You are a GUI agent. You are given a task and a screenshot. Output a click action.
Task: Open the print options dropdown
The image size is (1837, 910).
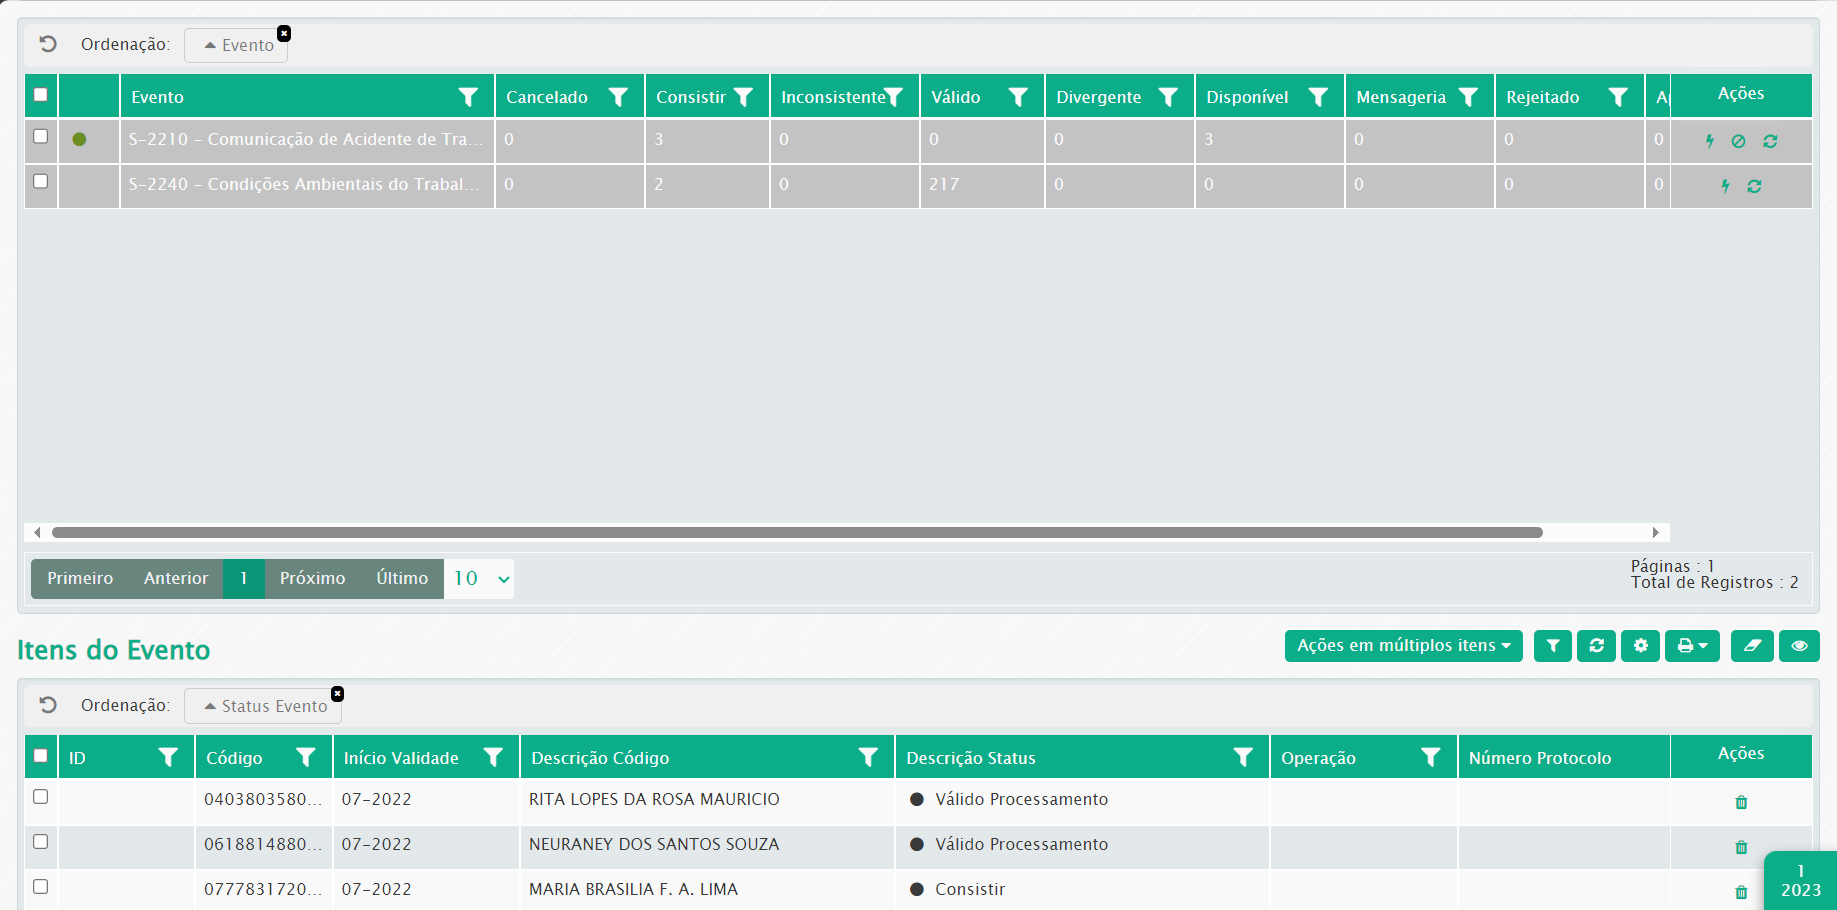(x=1692, y=646)
